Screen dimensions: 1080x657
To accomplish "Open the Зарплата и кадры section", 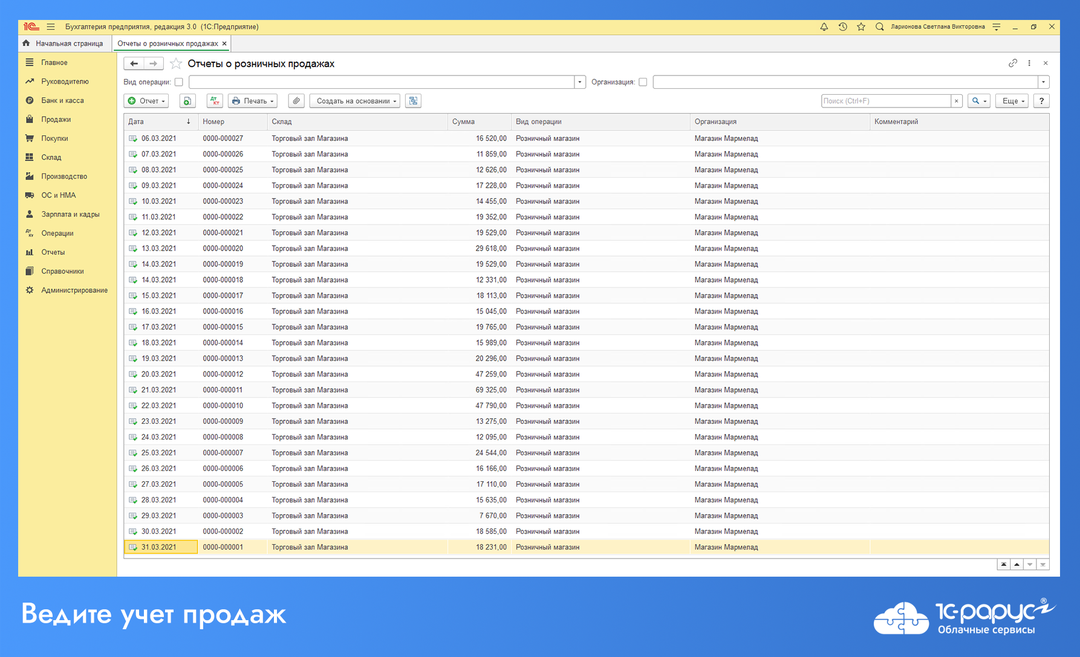I will [x=70, y=214].
